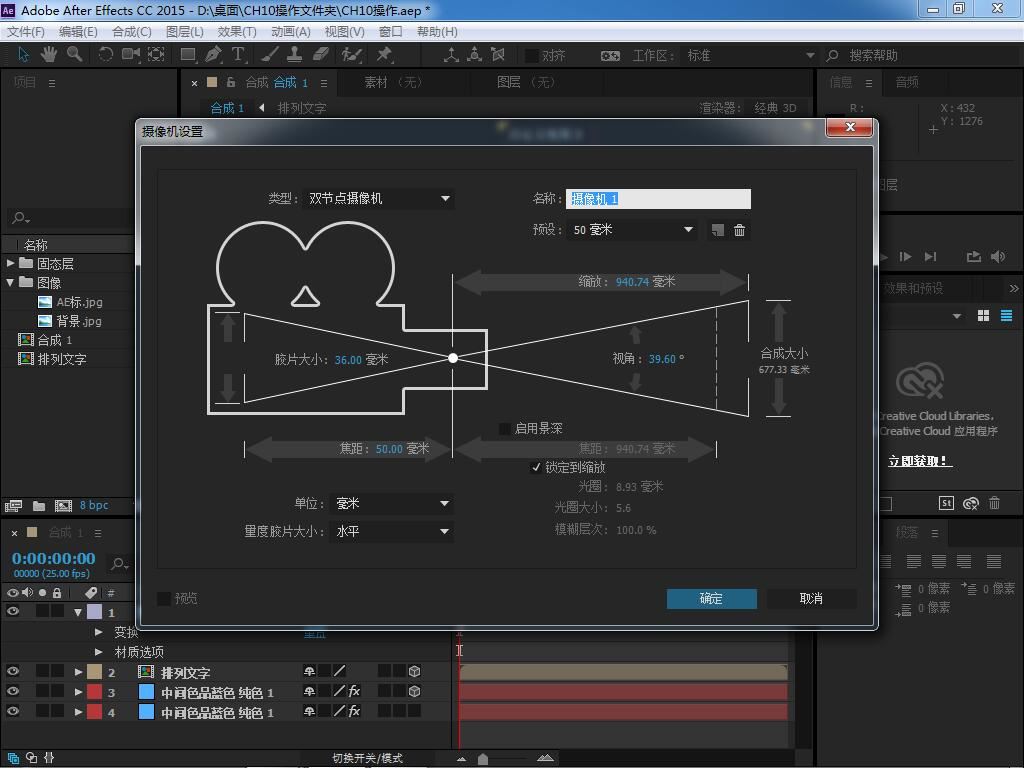Viewport: 1024px width, 768px height.
Task: Select the Brush tool
Action: [x=270, y=55]
